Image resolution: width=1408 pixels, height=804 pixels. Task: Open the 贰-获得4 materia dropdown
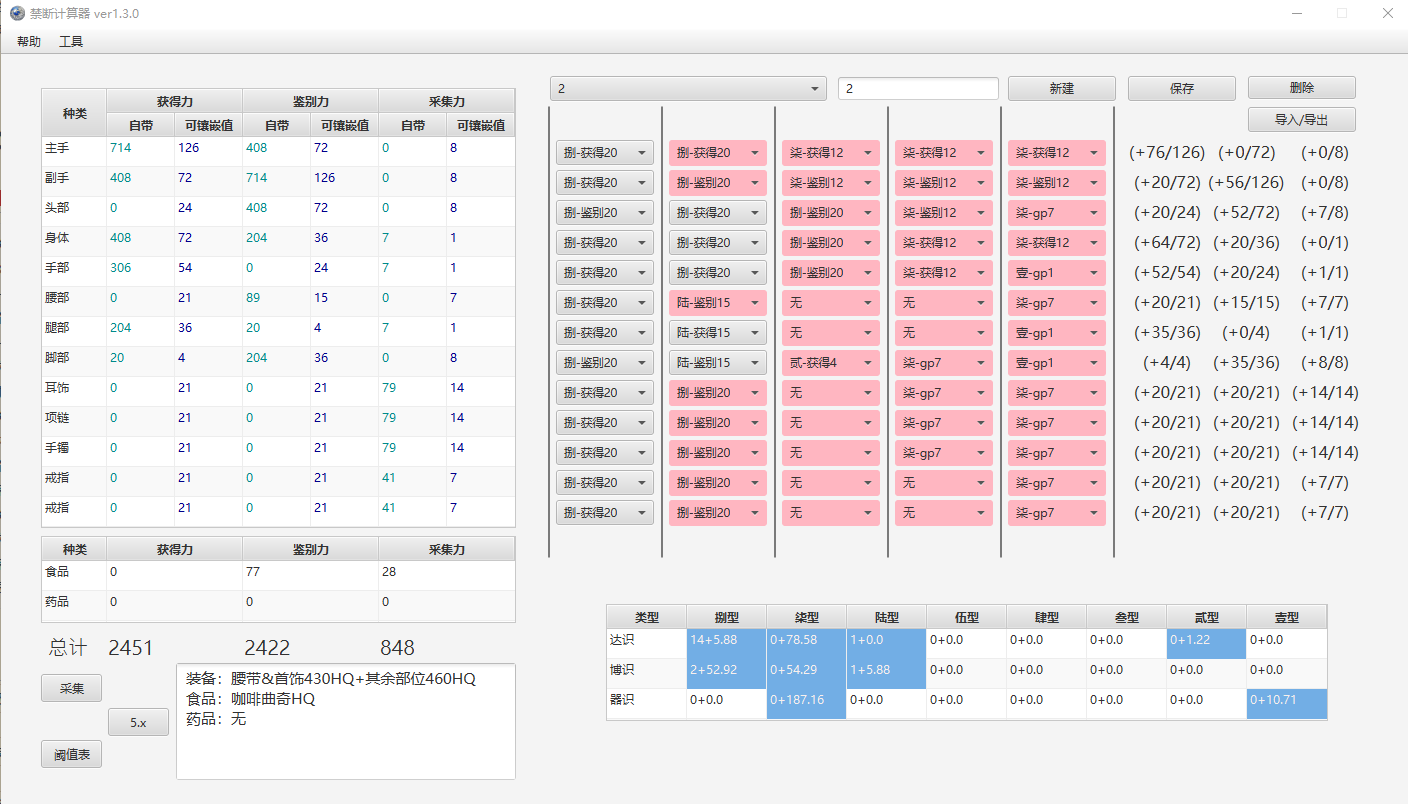[x=831, y=362]
